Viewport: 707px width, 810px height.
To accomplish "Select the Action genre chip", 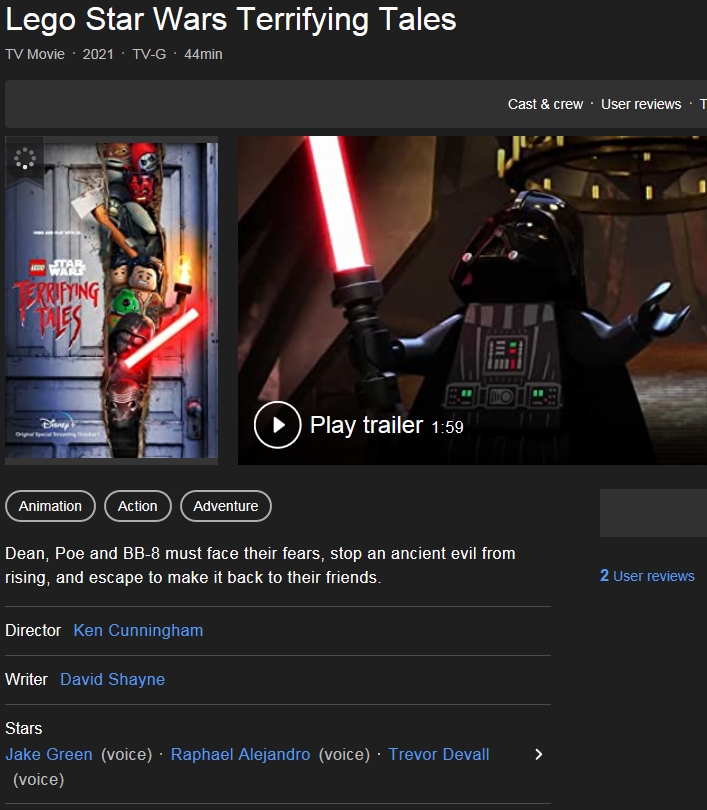I will coord(138,506).
